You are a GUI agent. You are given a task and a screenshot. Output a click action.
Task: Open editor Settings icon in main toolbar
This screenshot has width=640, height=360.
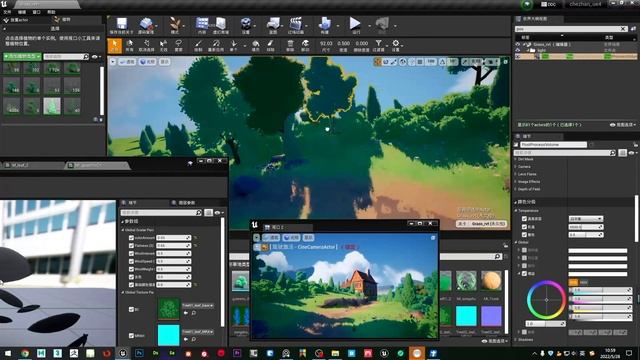point(246,24)
